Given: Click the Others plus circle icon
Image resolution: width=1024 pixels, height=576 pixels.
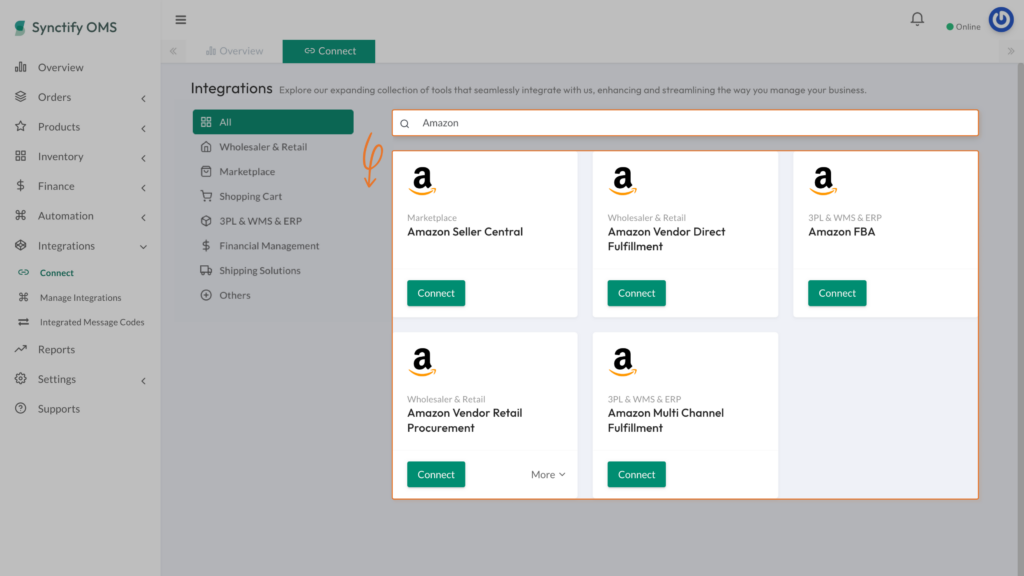Looking at the screenshot, I should [x=206, y=295].
